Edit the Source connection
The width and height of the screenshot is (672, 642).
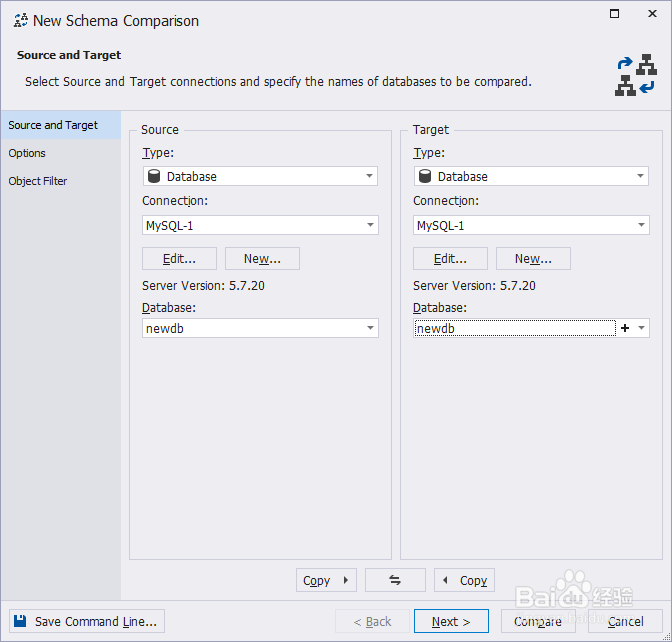pos(180,259)
